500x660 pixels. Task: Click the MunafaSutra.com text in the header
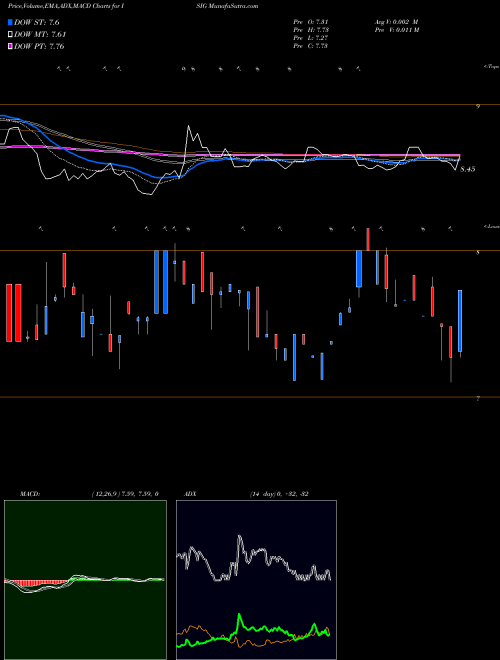coord(235,6)
